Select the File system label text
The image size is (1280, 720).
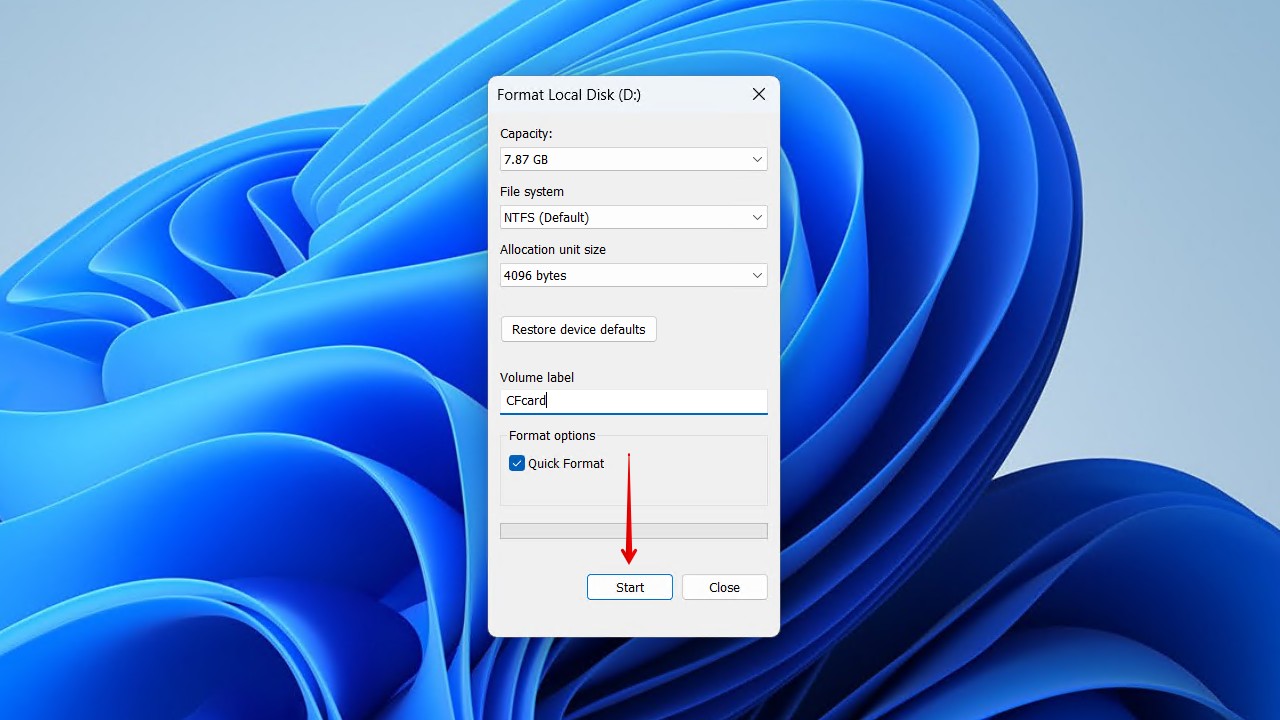[x=532, y=191]
